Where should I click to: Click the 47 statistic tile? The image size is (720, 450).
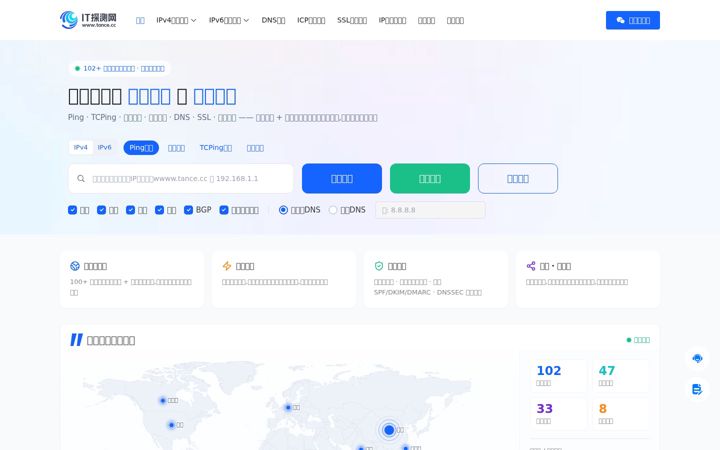pyautogui.click(x=621, y=376)
